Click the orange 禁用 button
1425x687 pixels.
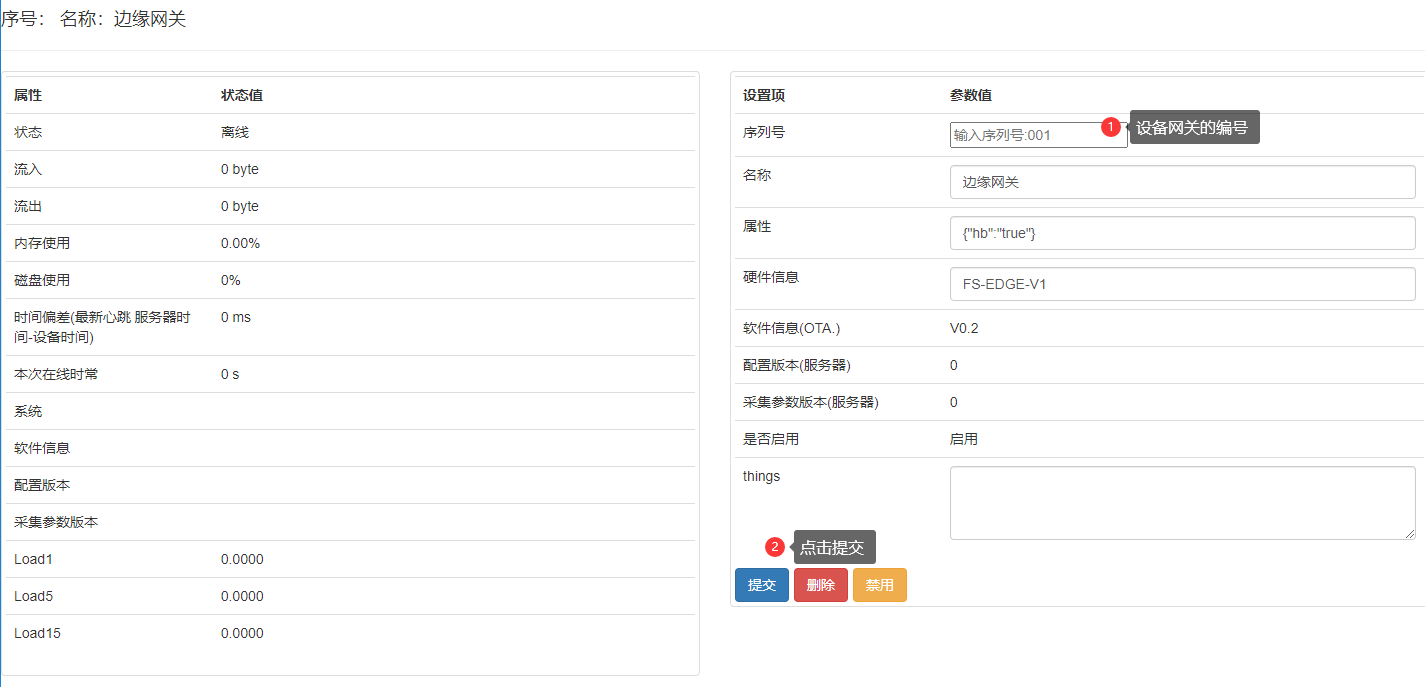879,585
